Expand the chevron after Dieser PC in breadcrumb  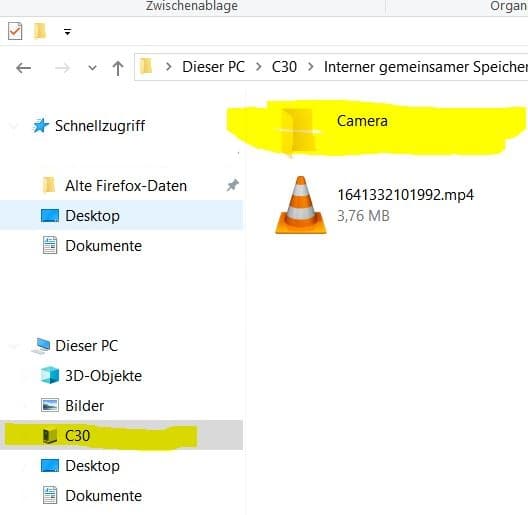click(259, 67)
